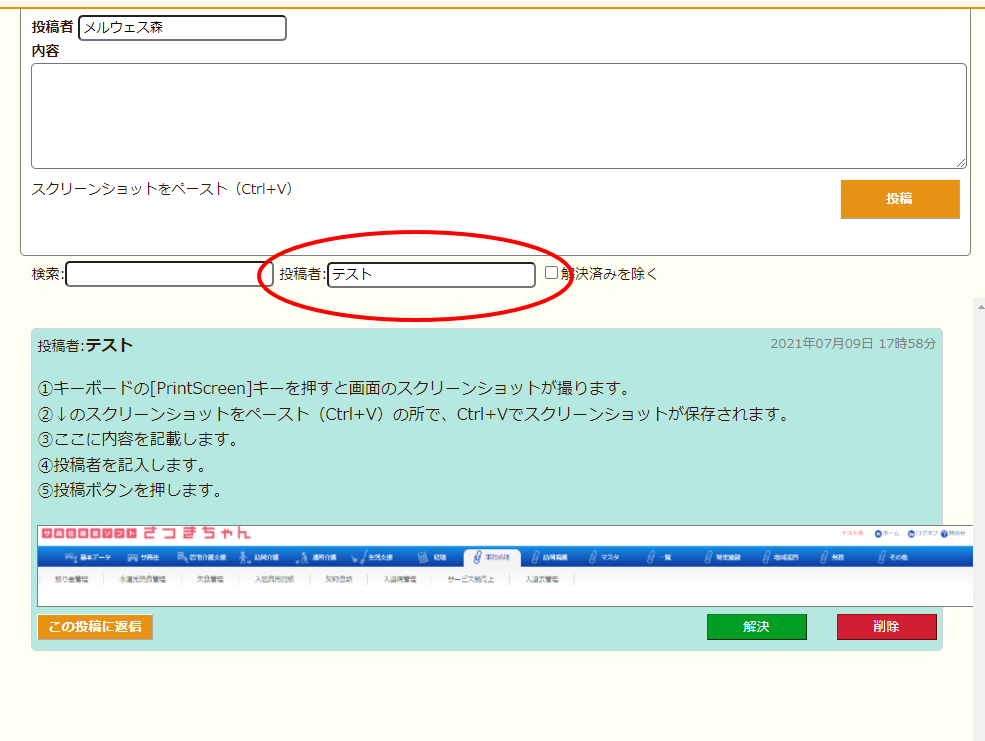Delete the post using red 削除 button
The width and height of the screenshot is (985, 741).
(886, 627)
